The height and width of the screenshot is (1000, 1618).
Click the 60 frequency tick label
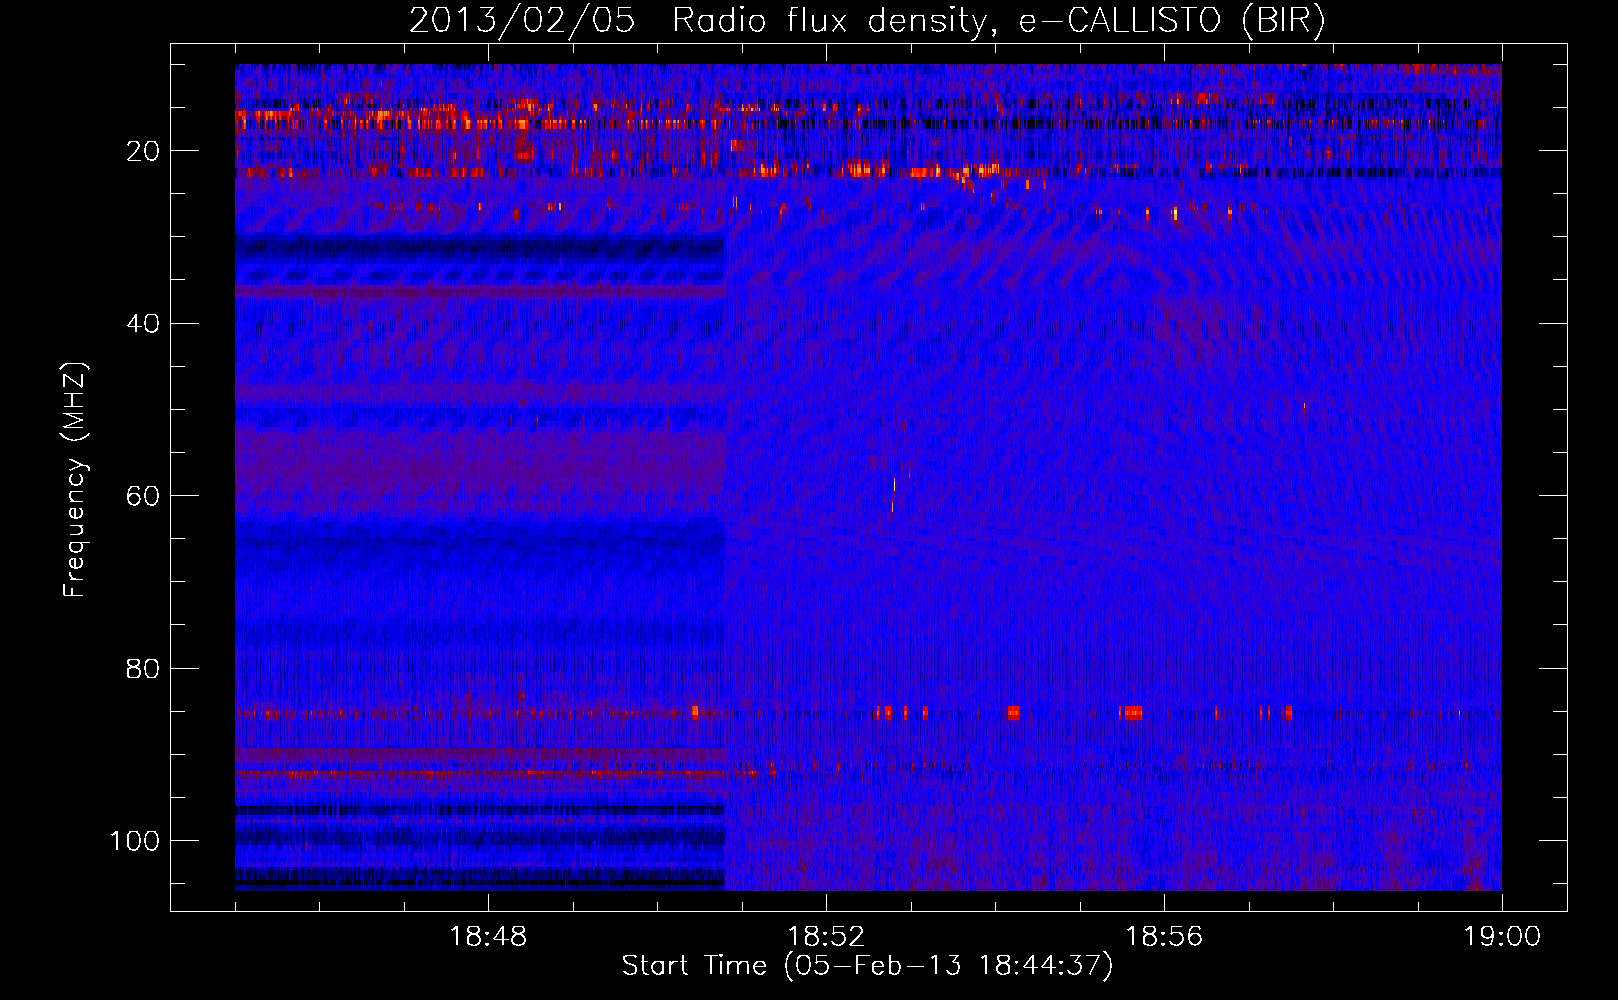pos(143,496)
